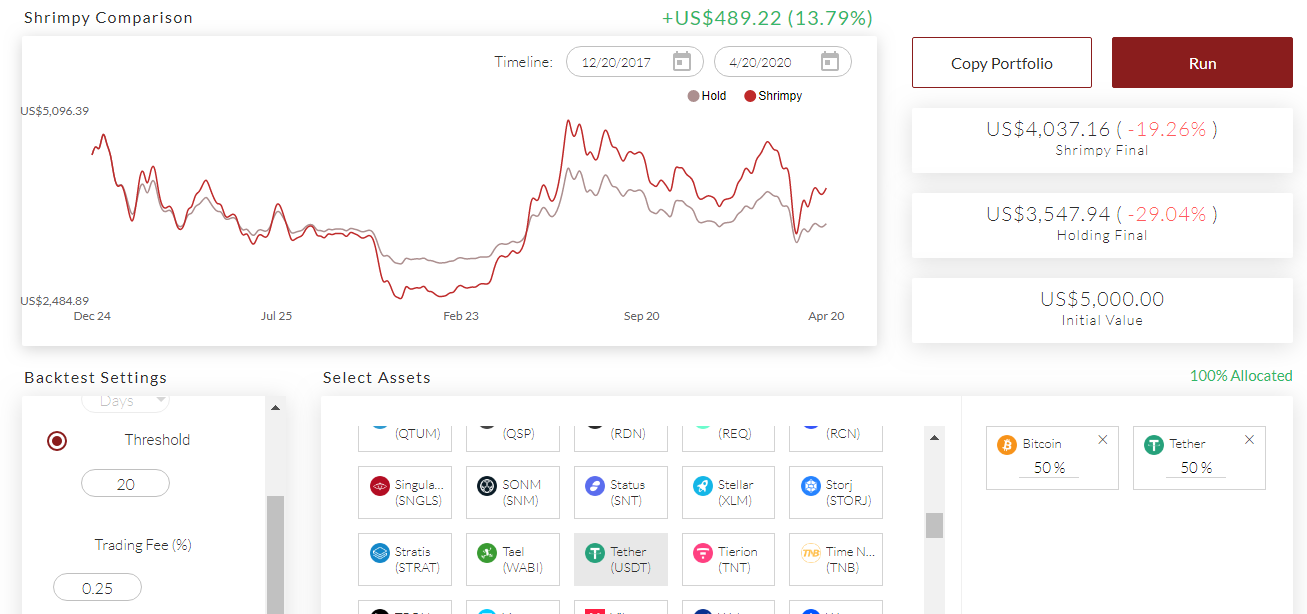Edit the Tether 50% allocation field

pyautogui.click(x=1196, y=468)
